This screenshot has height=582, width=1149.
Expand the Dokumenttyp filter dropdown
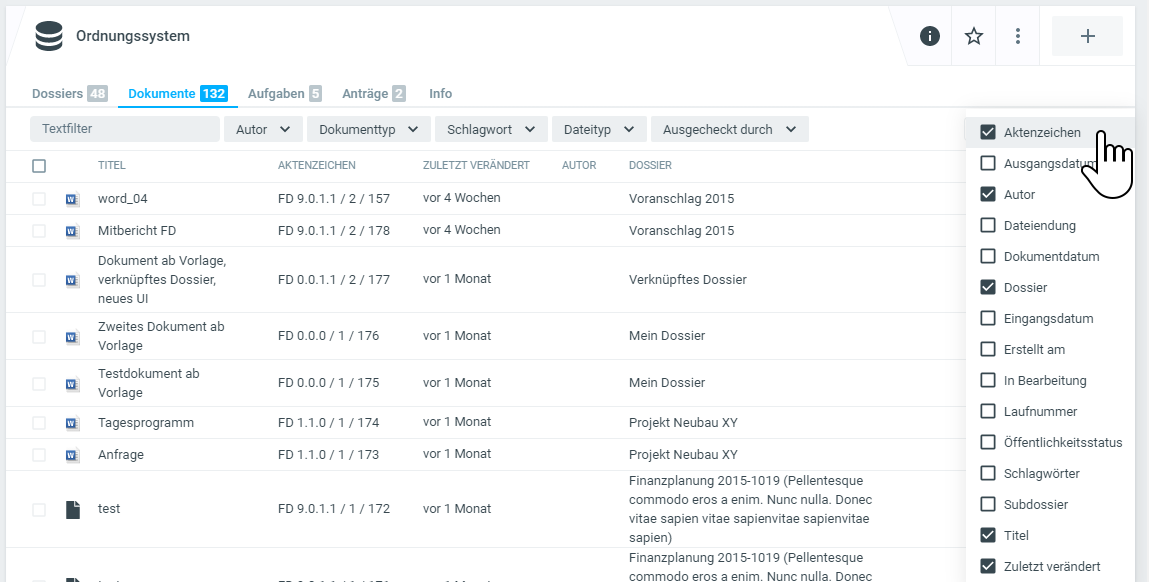[368, 130]
